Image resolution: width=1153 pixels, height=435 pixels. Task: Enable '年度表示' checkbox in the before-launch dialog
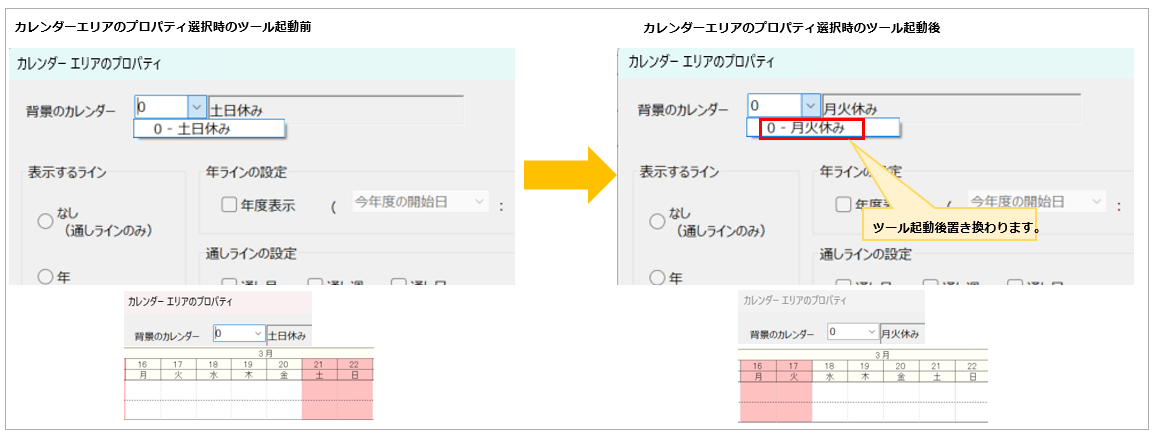(x=229, y=204)
